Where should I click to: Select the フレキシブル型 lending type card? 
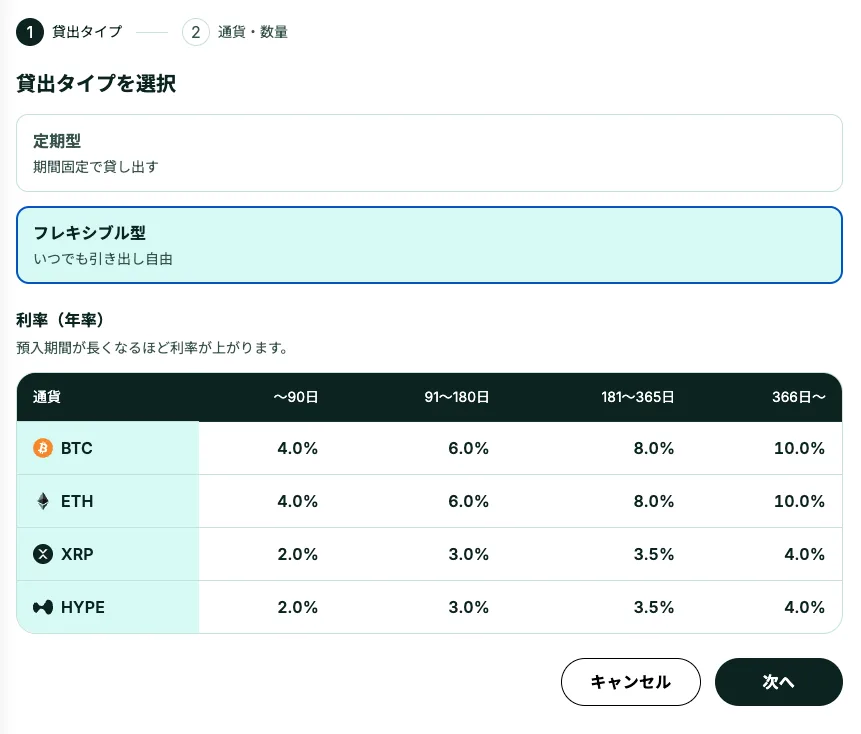[429, 245]
